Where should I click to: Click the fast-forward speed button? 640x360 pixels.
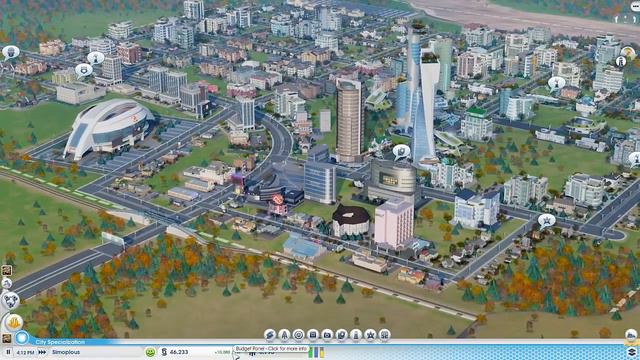coord(42,352)
